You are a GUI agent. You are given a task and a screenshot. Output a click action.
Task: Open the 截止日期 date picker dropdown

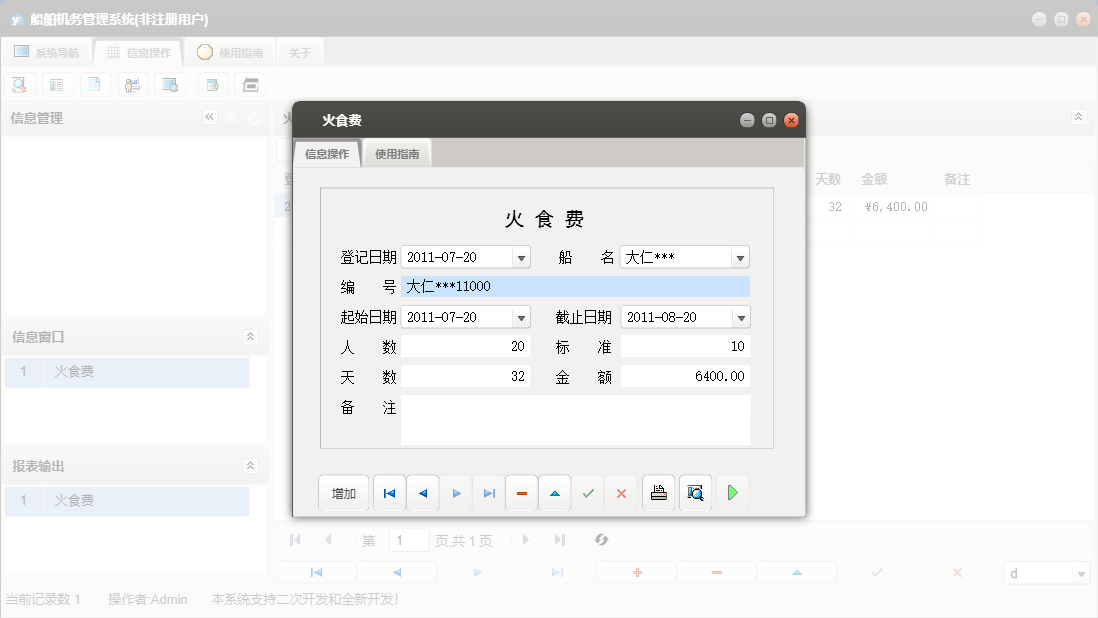click(739, 316)
